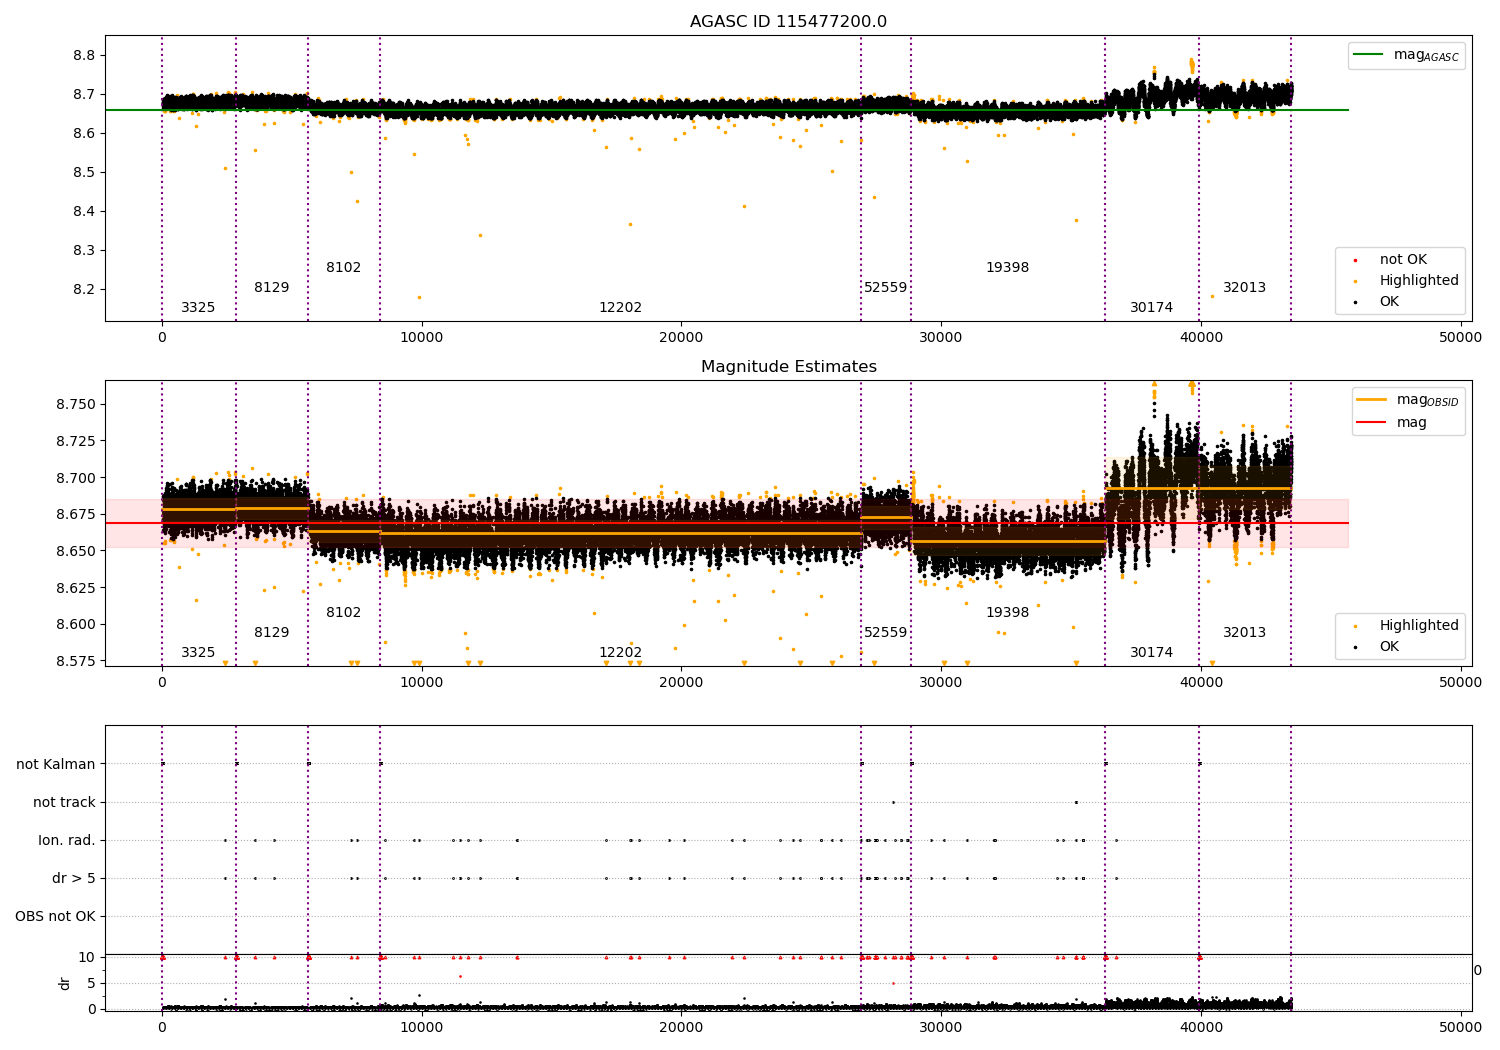The image size is (1500, 1050).
Task: Click the 8.5 y-axis tick label
Action: point(84,172)
